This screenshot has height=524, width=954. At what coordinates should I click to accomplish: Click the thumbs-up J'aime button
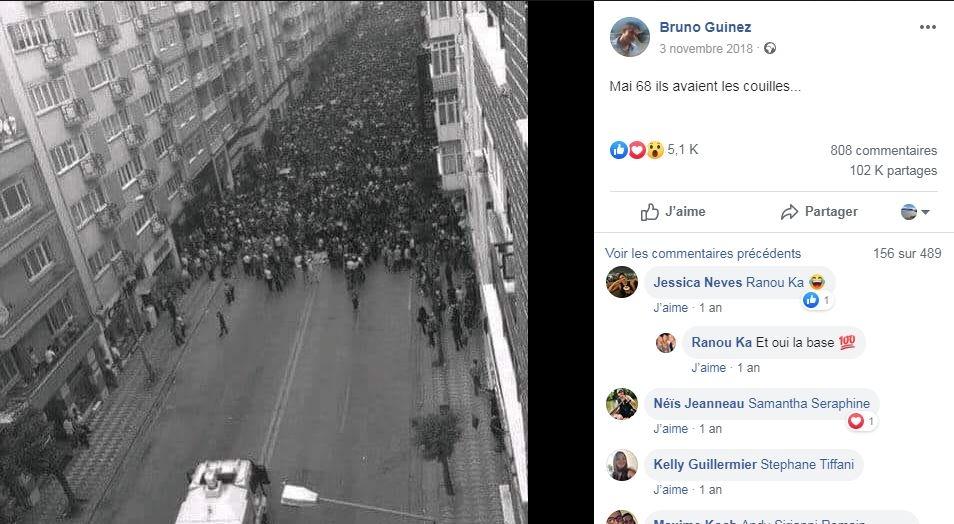pyautogui.click(x=673, y=212)
